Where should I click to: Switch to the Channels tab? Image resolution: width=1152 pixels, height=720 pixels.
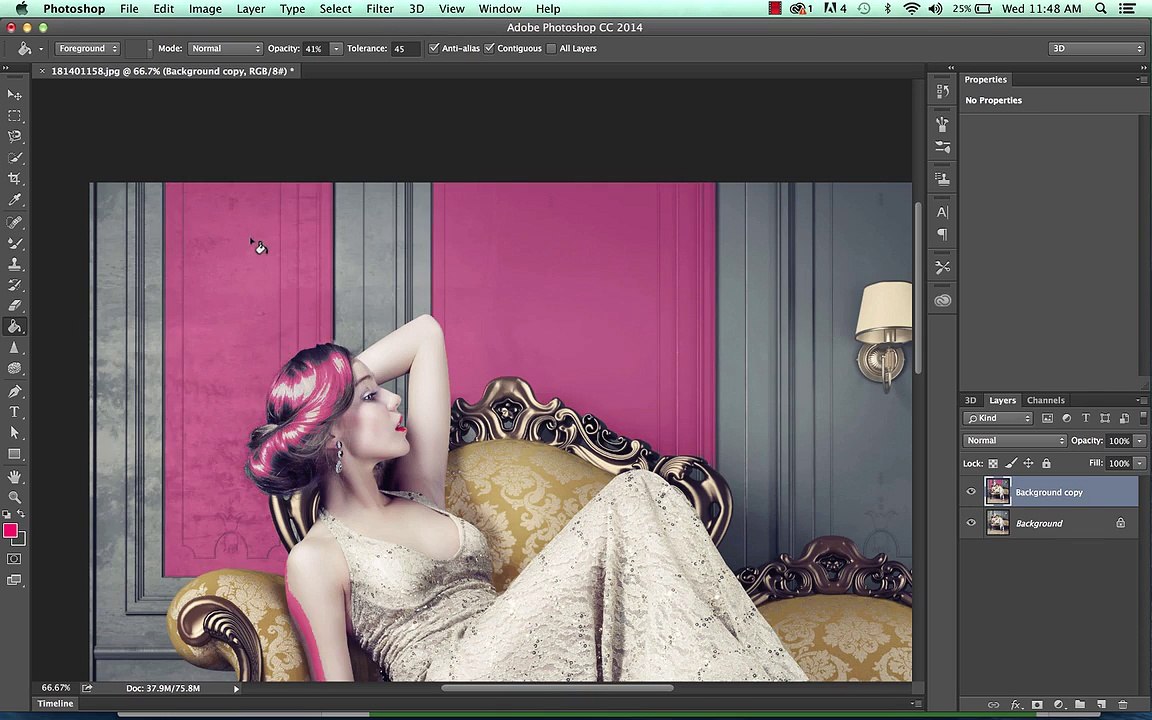[x=1045, y=400]
